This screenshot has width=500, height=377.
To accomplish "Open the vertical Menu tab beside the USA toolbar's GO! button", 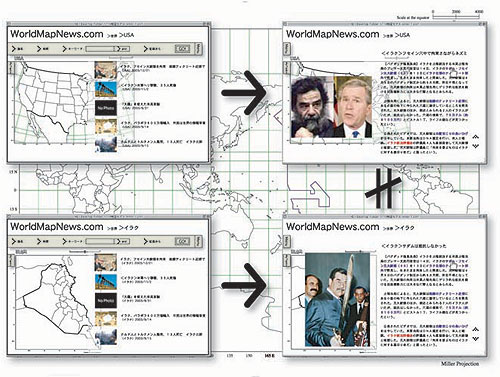I will tap(199, 49).
